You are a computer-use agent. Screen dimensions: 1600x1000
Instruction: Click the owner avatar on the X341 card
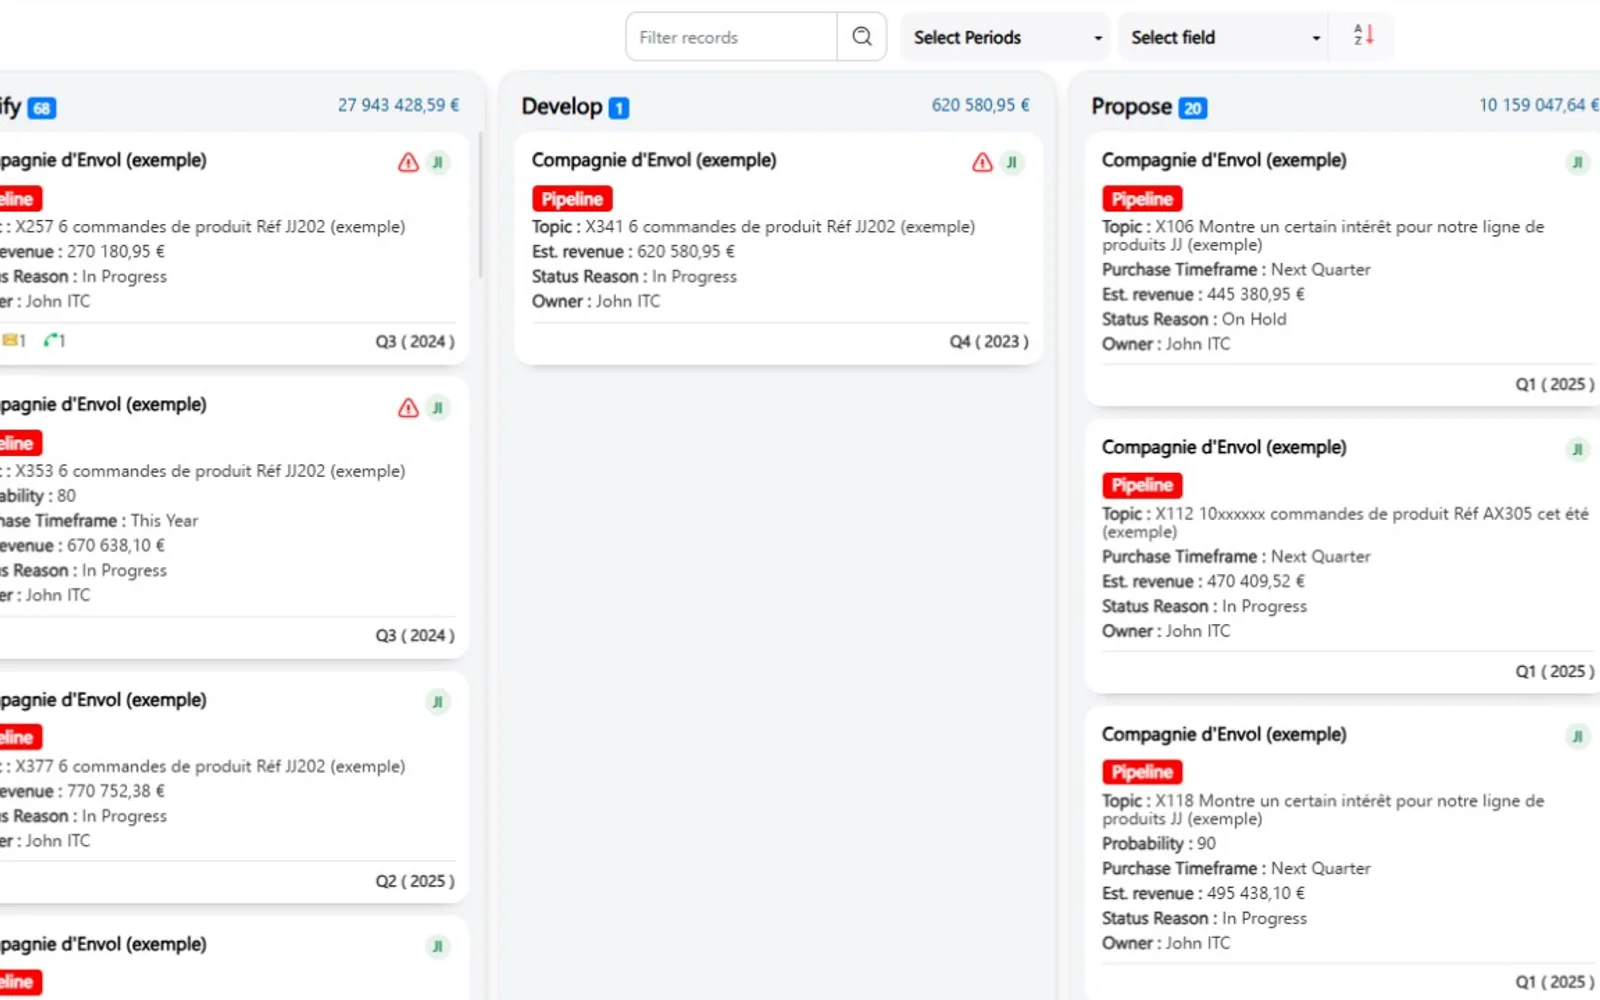1012,162
